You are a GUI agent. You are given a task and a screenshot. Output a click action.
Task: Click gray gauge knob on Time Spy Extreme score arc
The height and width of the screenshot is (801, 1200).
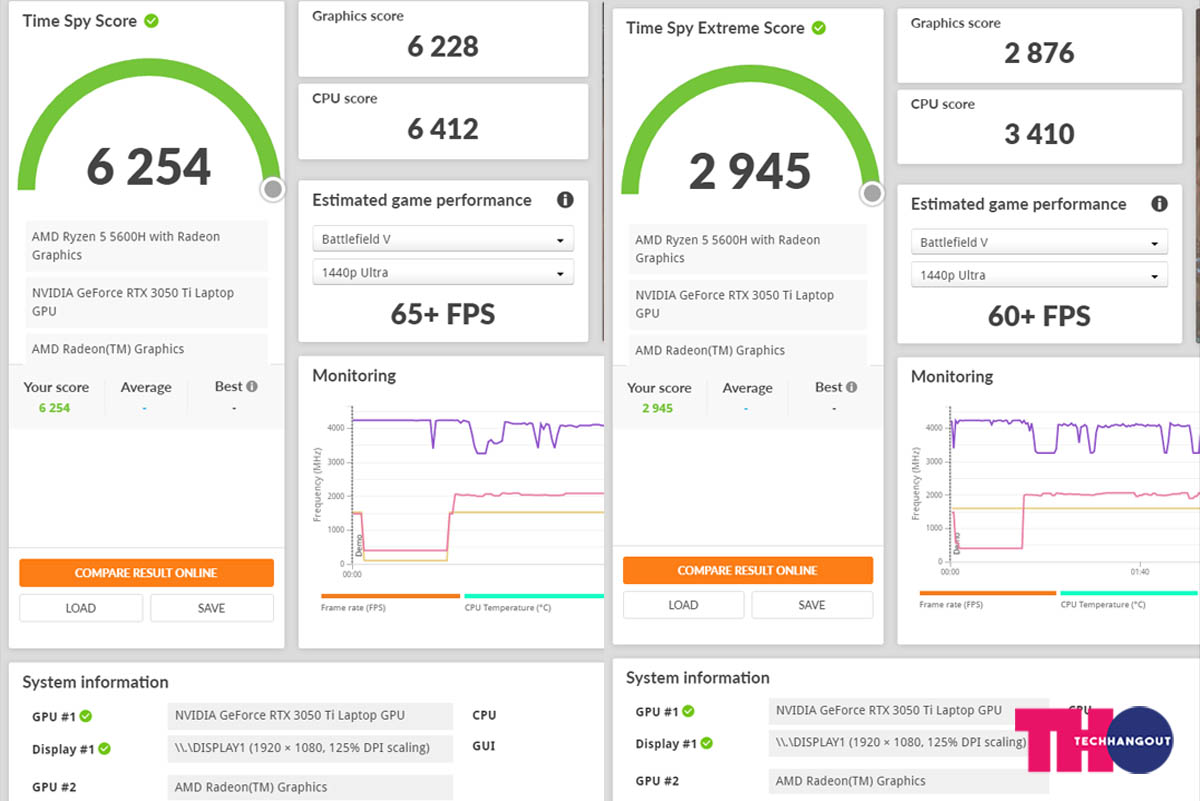pyautogui.click(x=872, y=193)
